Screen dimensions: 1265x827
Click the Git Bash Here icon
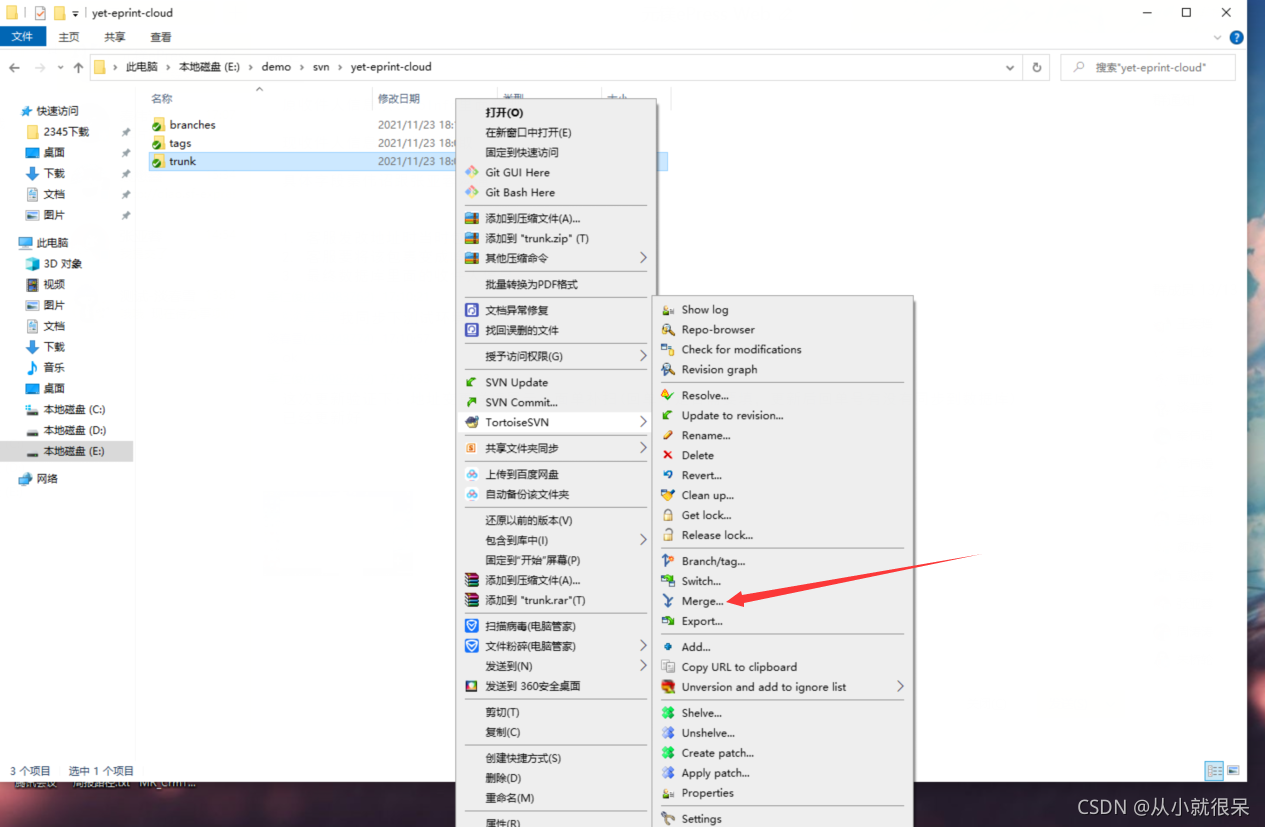tap(472, 192)
